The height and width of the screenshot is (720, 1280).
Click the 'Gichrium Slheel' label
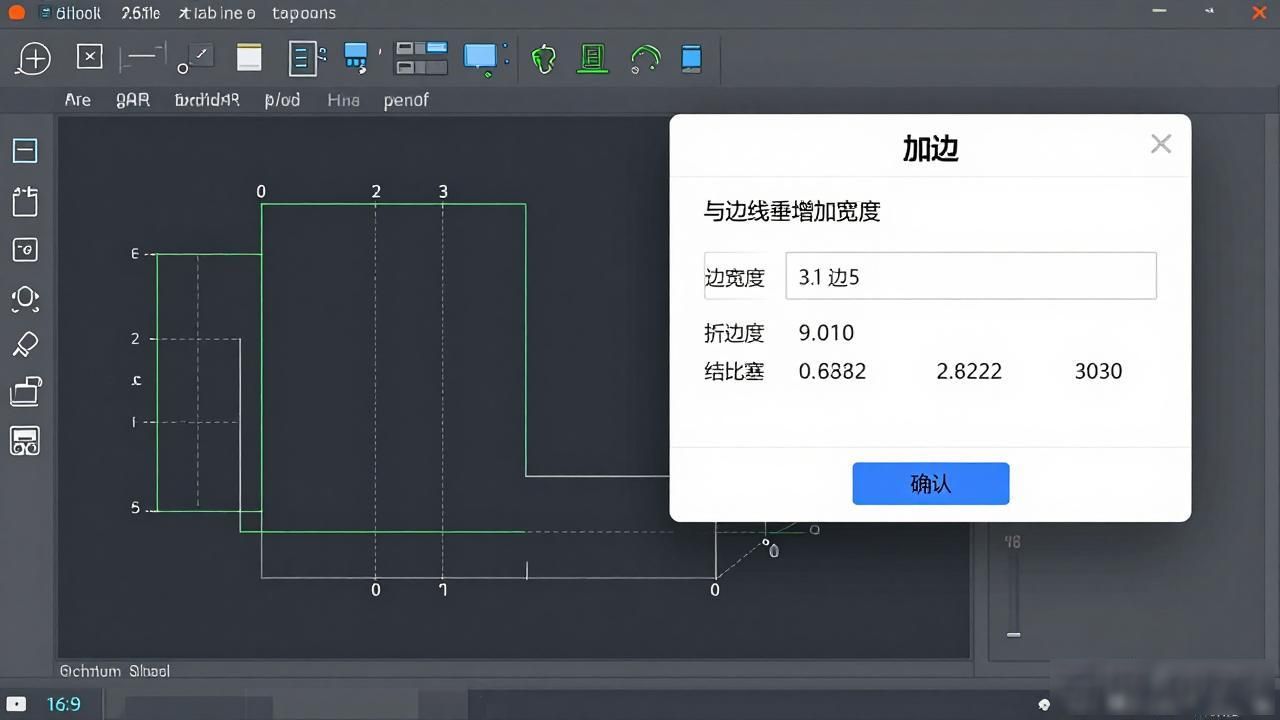tap(115, 671)
